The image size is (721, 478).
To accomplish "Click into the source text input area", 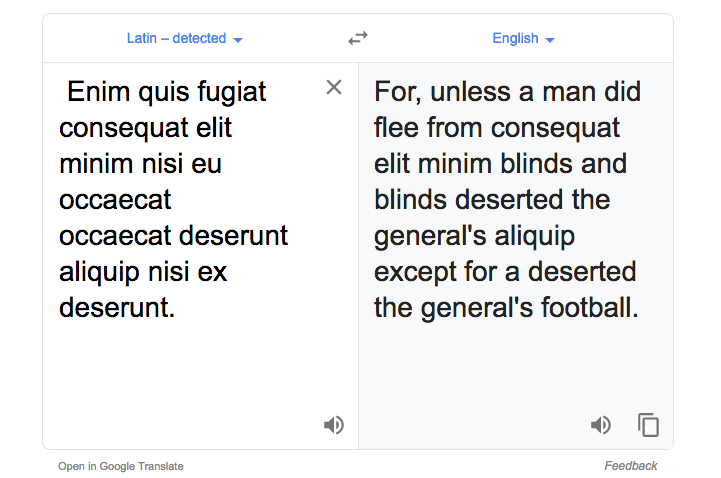I will pos(190,370).
